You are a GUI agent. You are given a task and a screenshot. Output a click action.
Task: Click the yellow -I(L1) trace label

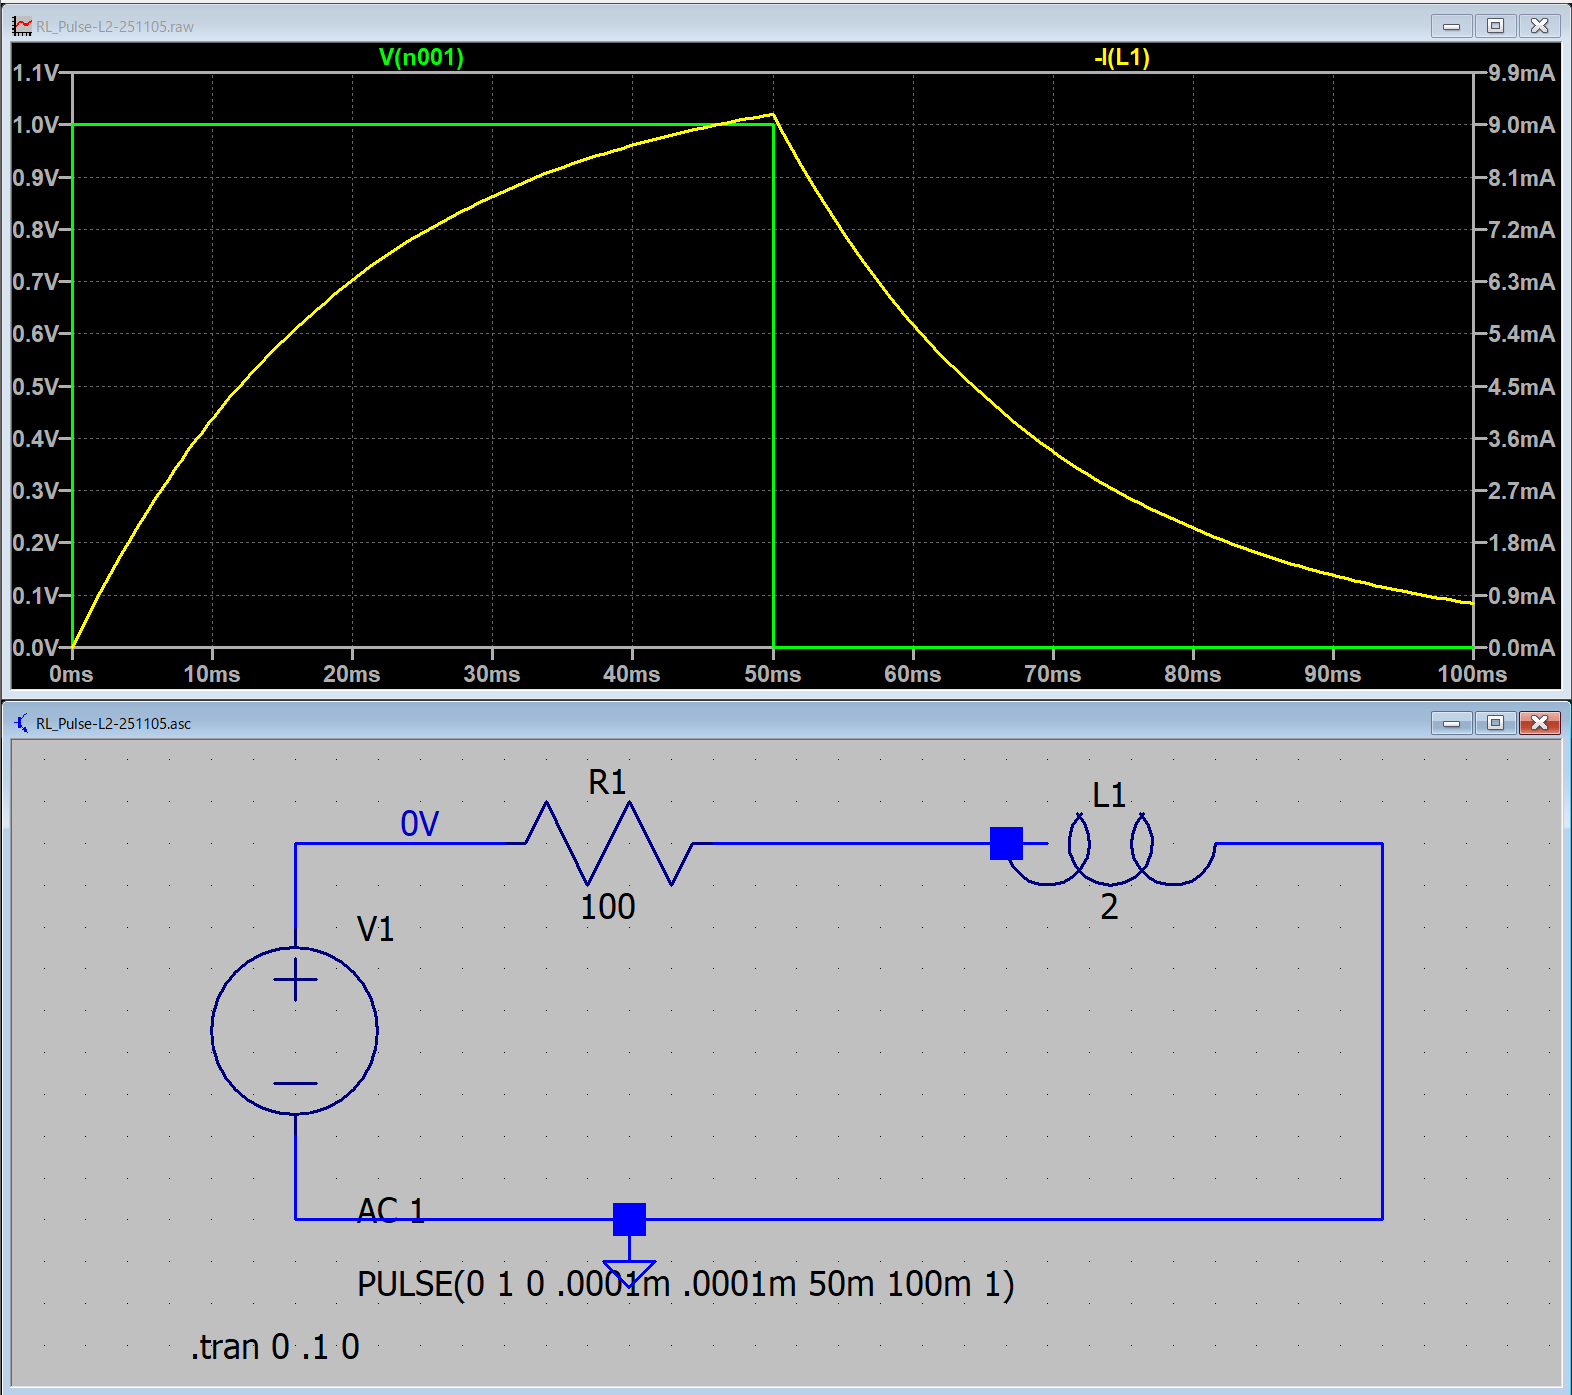pos(1121,57)
